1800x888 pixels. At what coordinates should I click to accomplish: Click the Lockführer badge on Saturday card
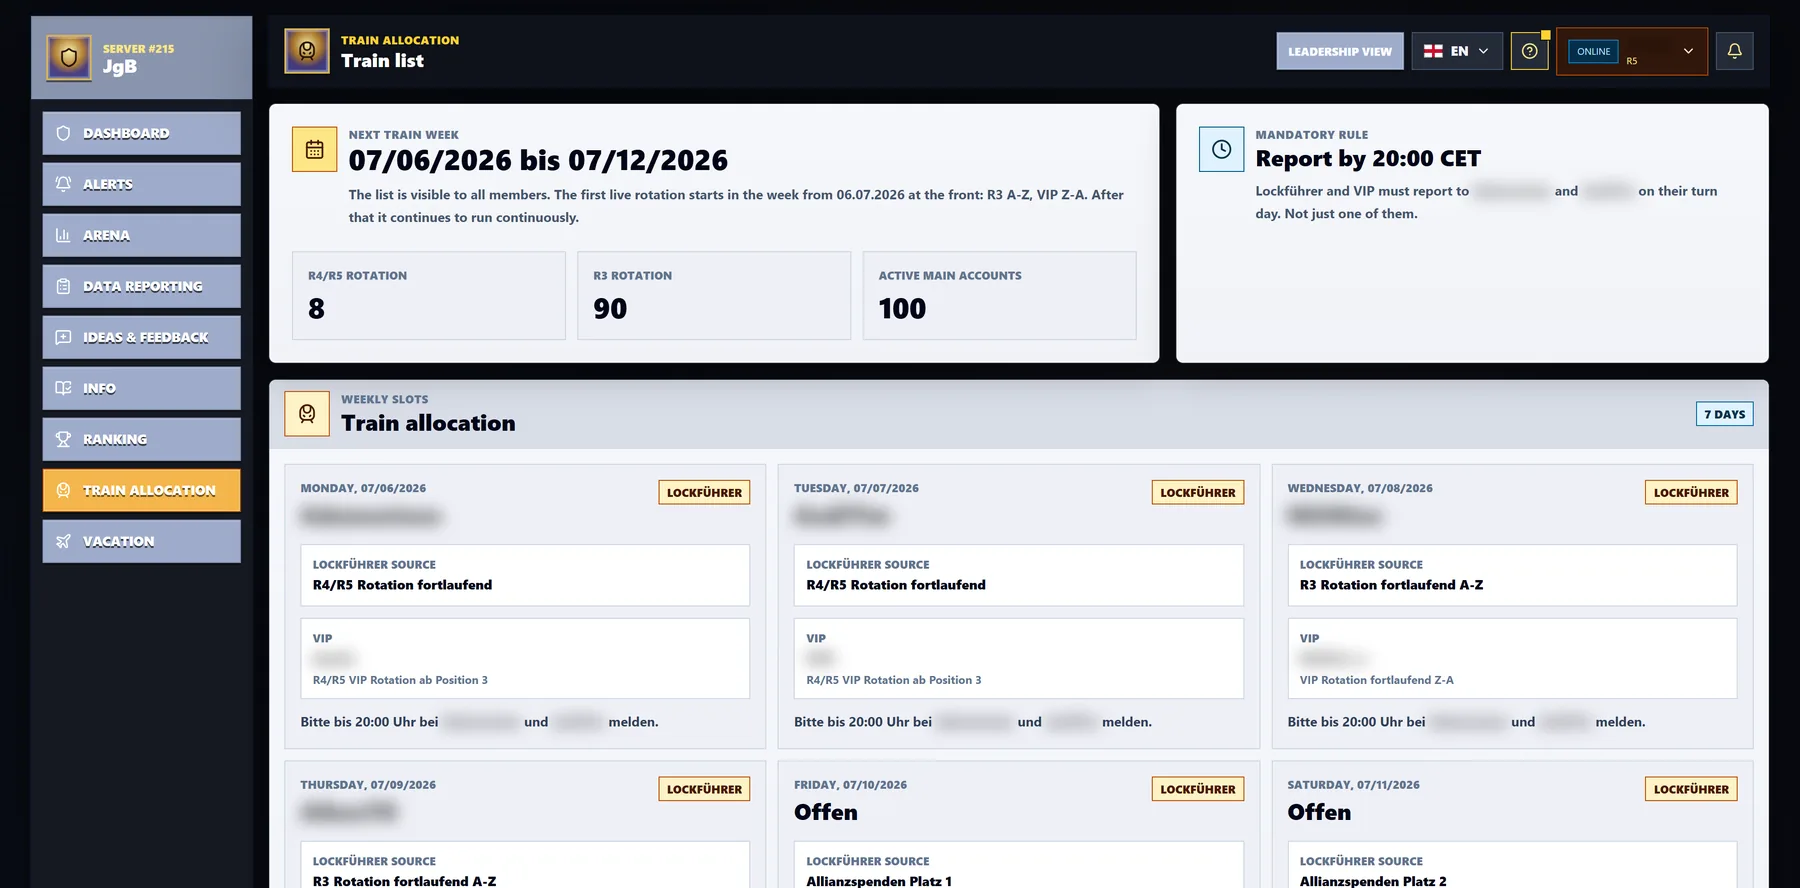coord(1691,789)
